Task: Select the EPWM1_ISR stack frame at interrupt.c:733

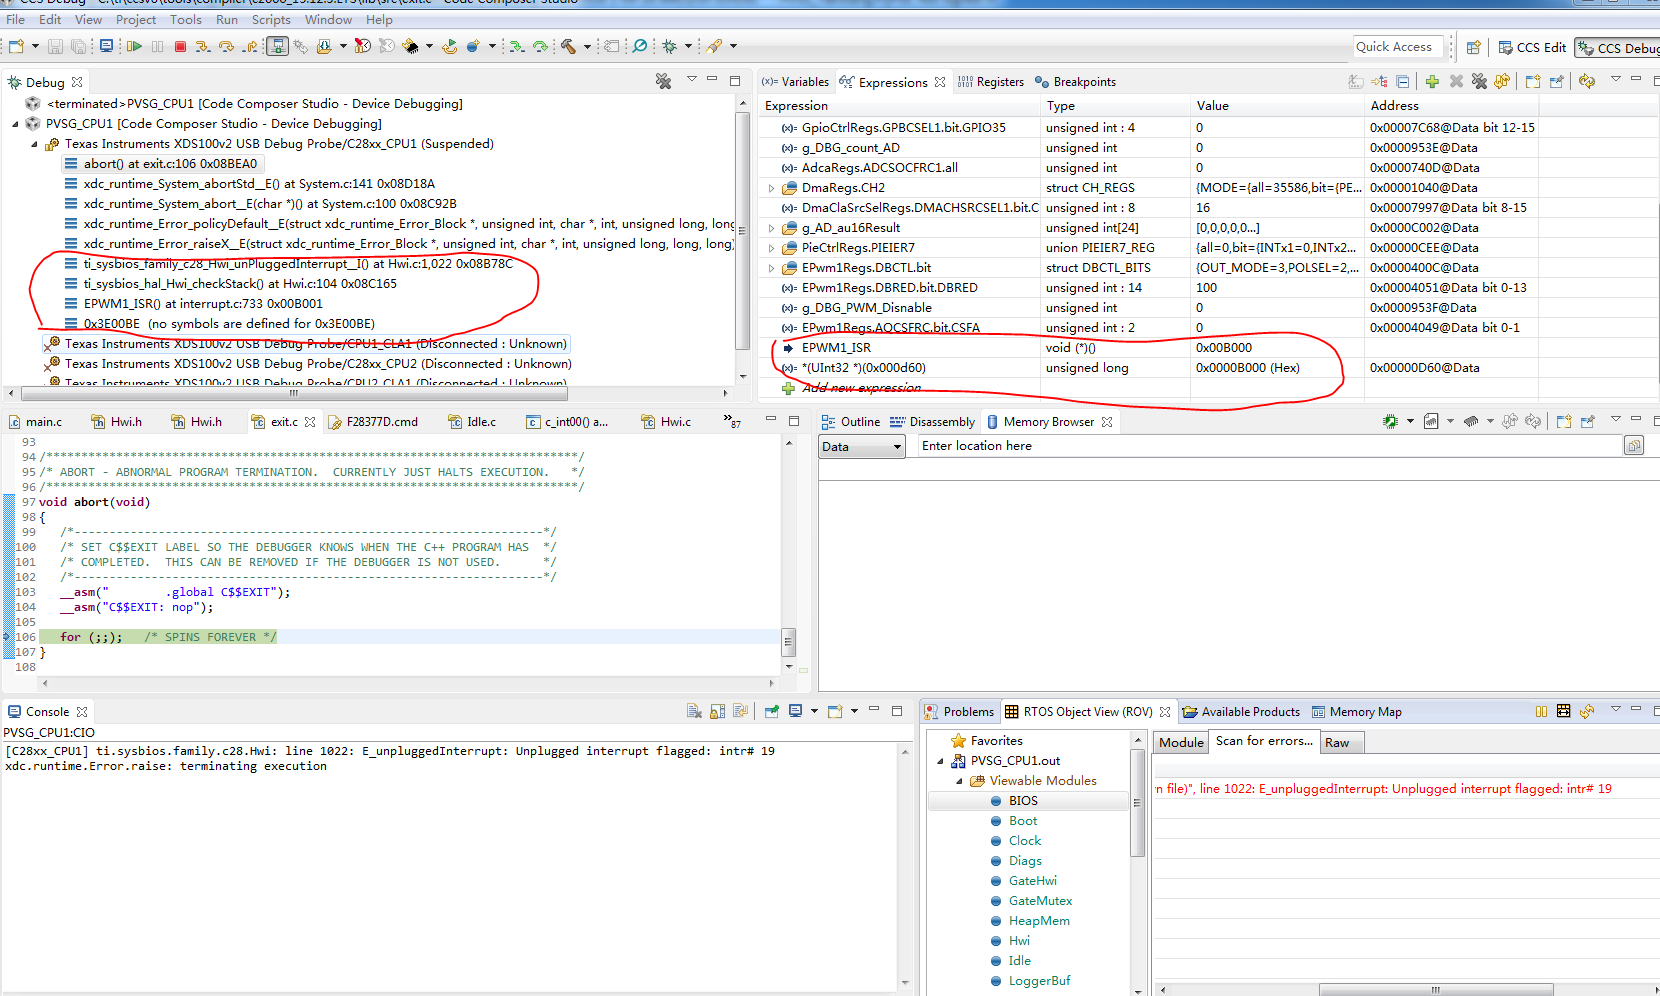Action: pyautogui.click(x=203, y=304)
